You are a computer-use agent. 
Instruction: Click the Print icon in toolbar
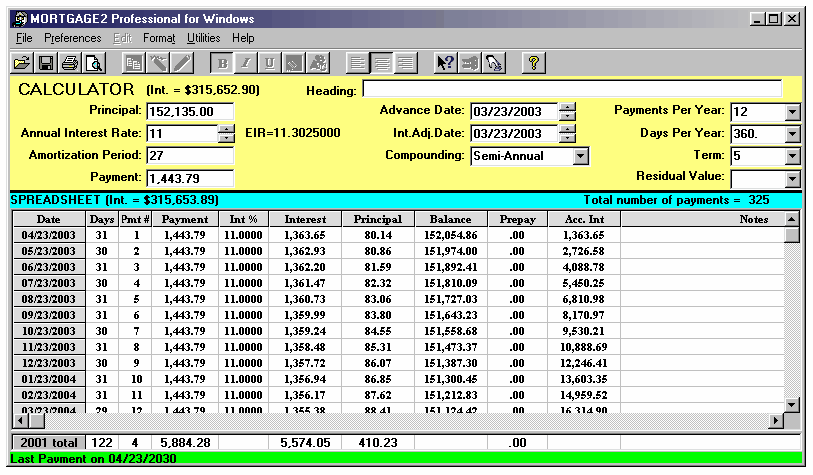point(69,63)
